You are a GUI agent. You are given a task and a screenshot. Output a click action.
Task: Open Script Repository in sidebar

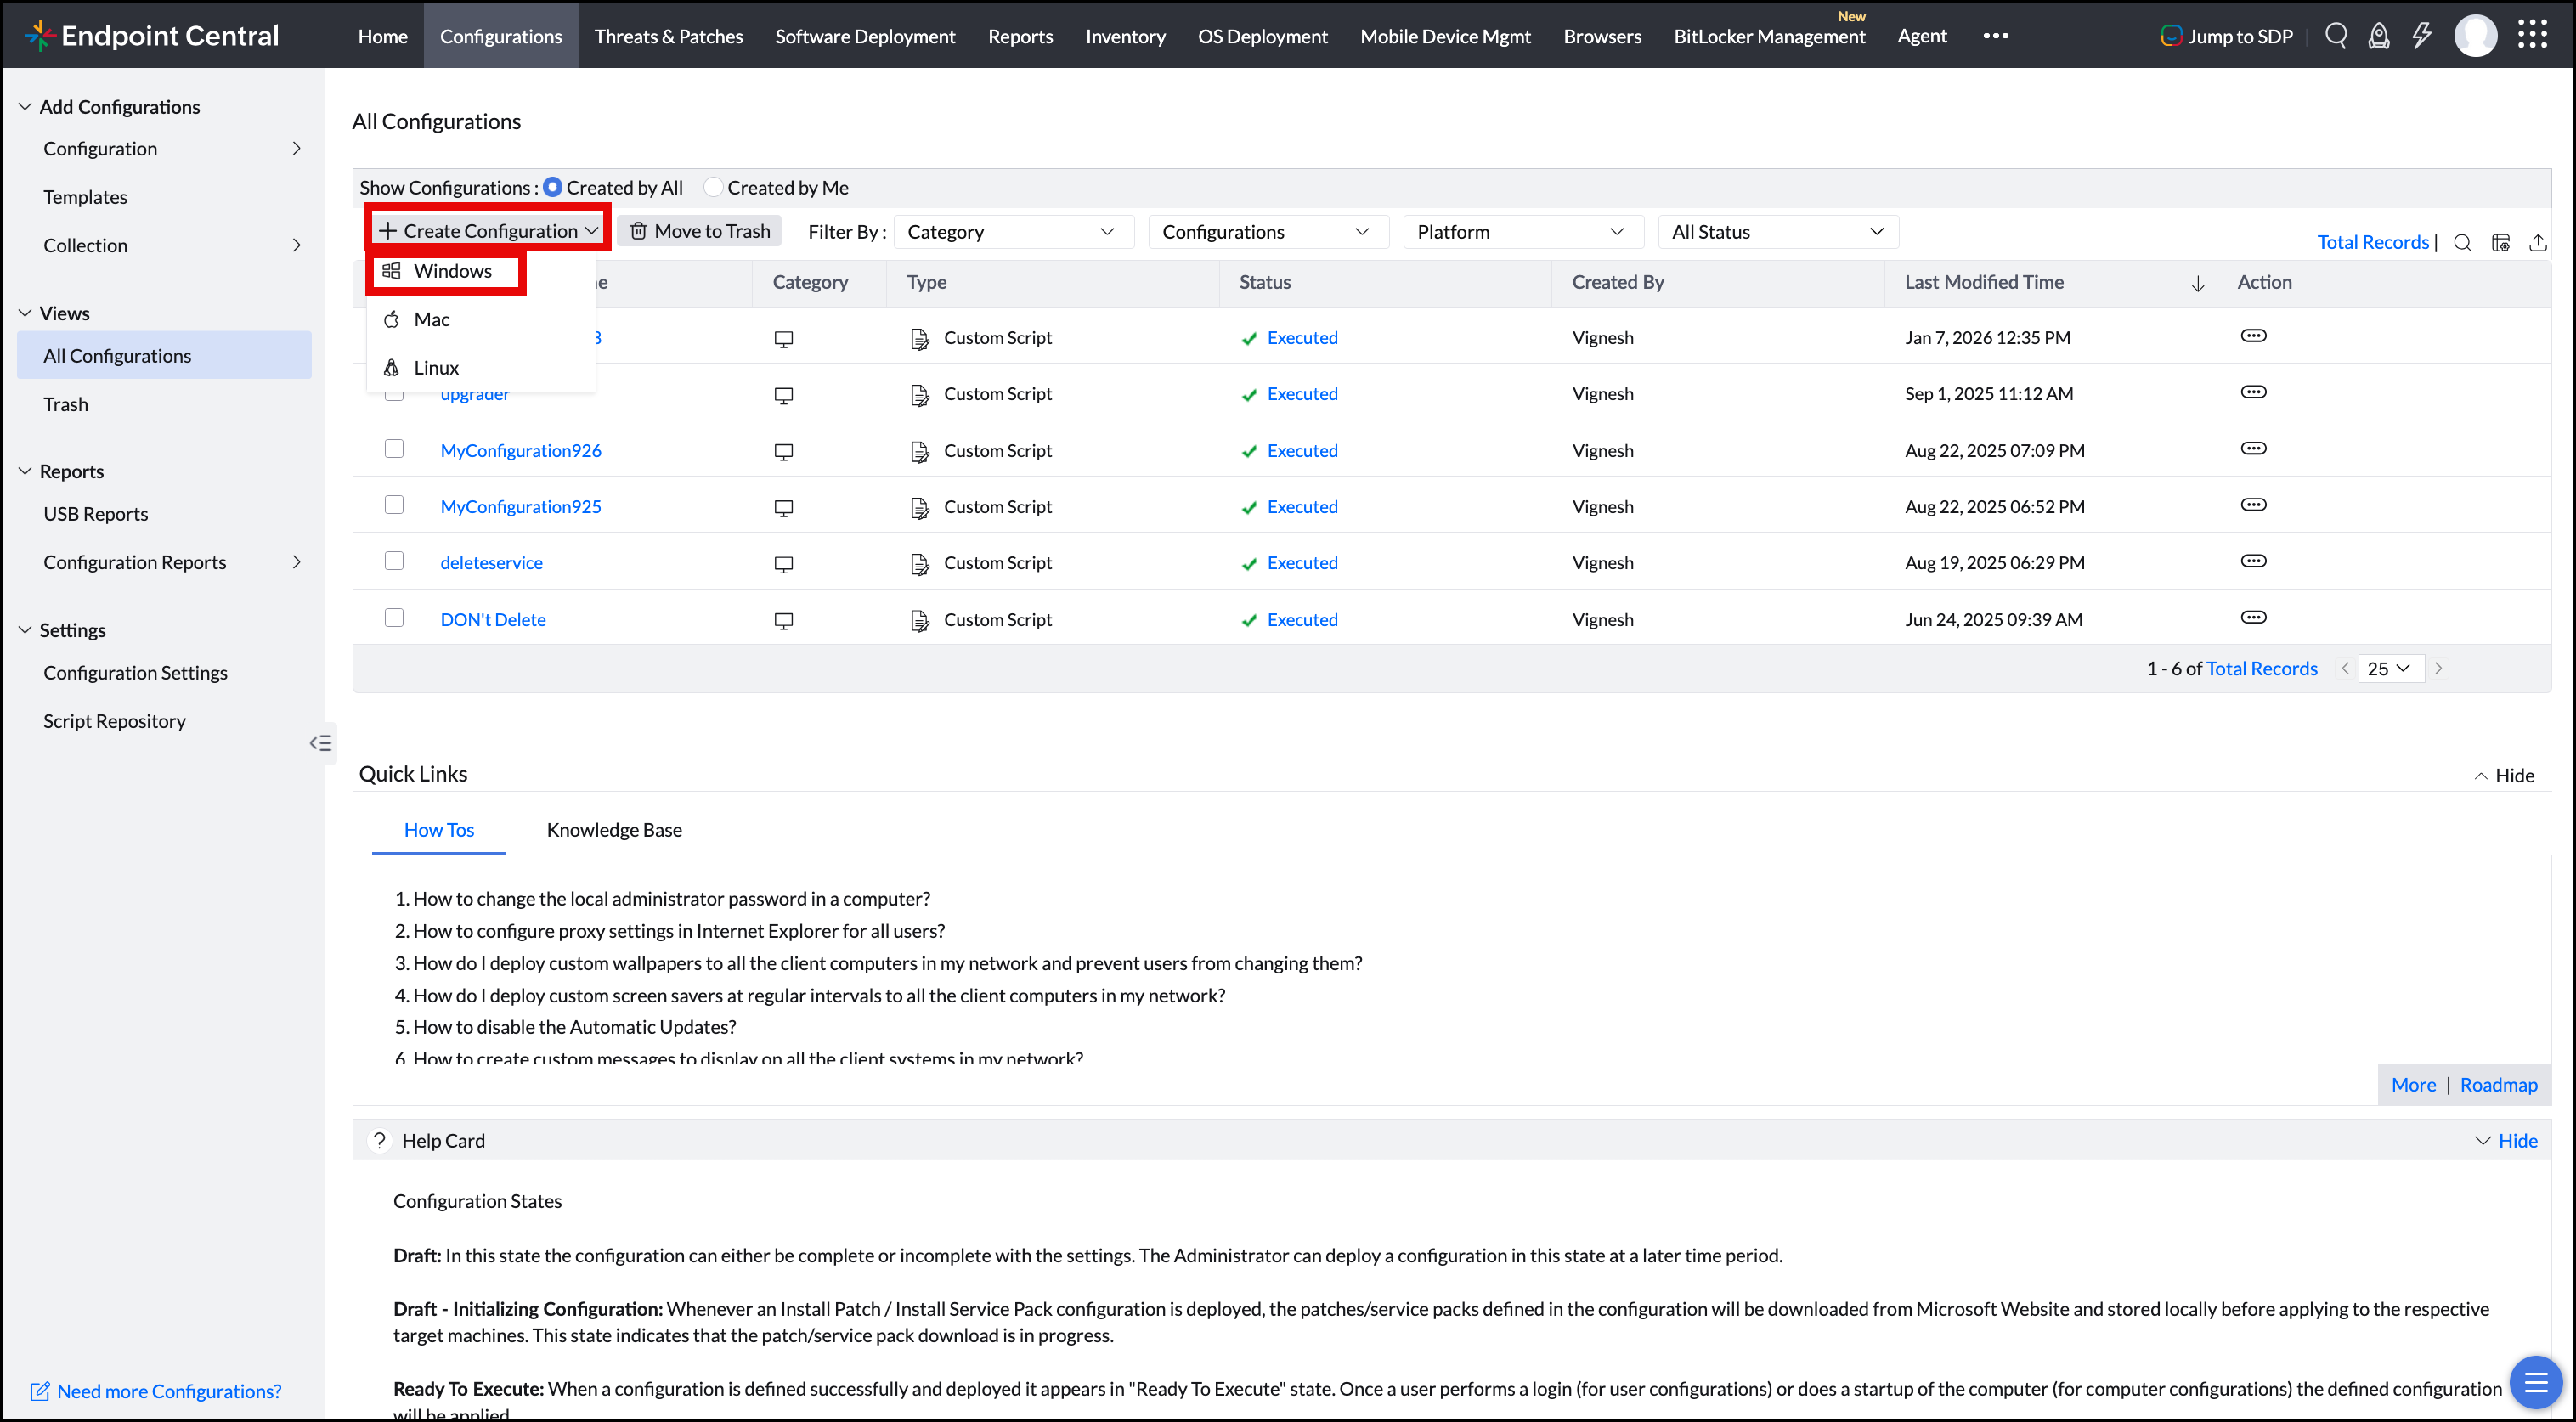114,721
